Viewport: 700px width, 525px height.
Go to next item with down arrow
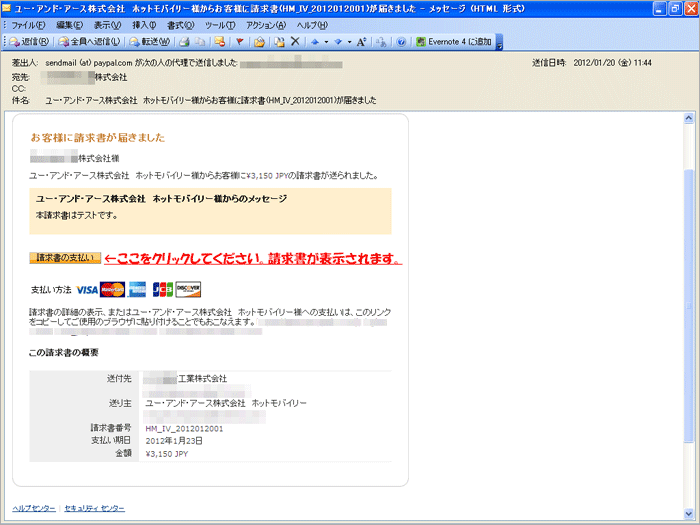pos(338,42)
